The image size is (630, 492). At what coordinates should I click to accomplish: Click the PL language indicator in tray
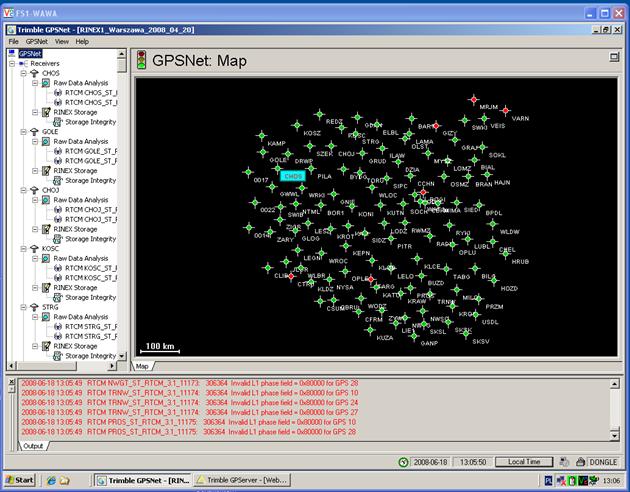coord(548,480)
